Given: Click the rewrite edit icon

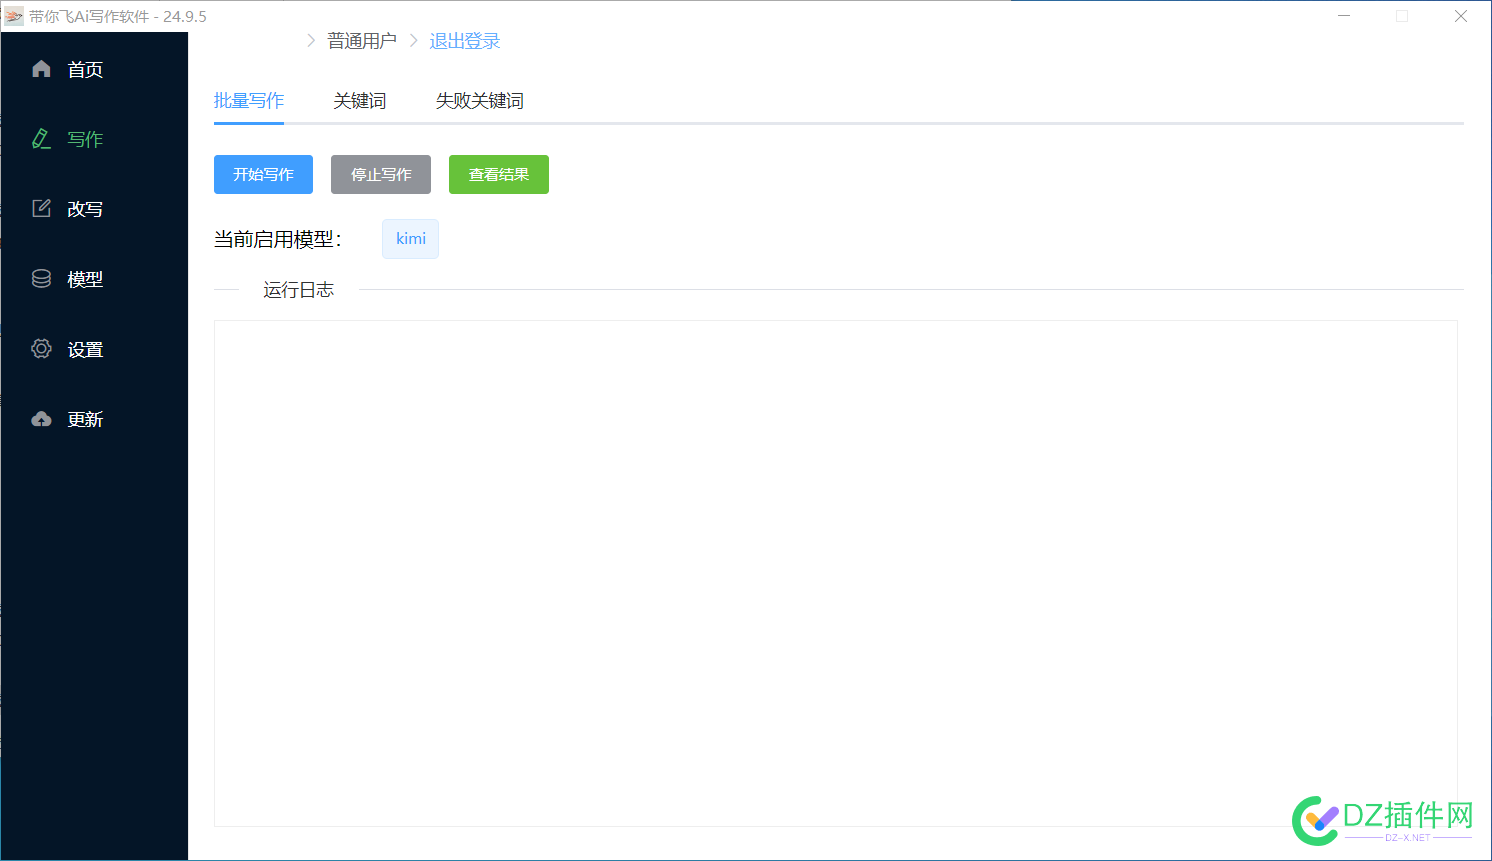Looking at the screenshot, I should pos(41,209).
